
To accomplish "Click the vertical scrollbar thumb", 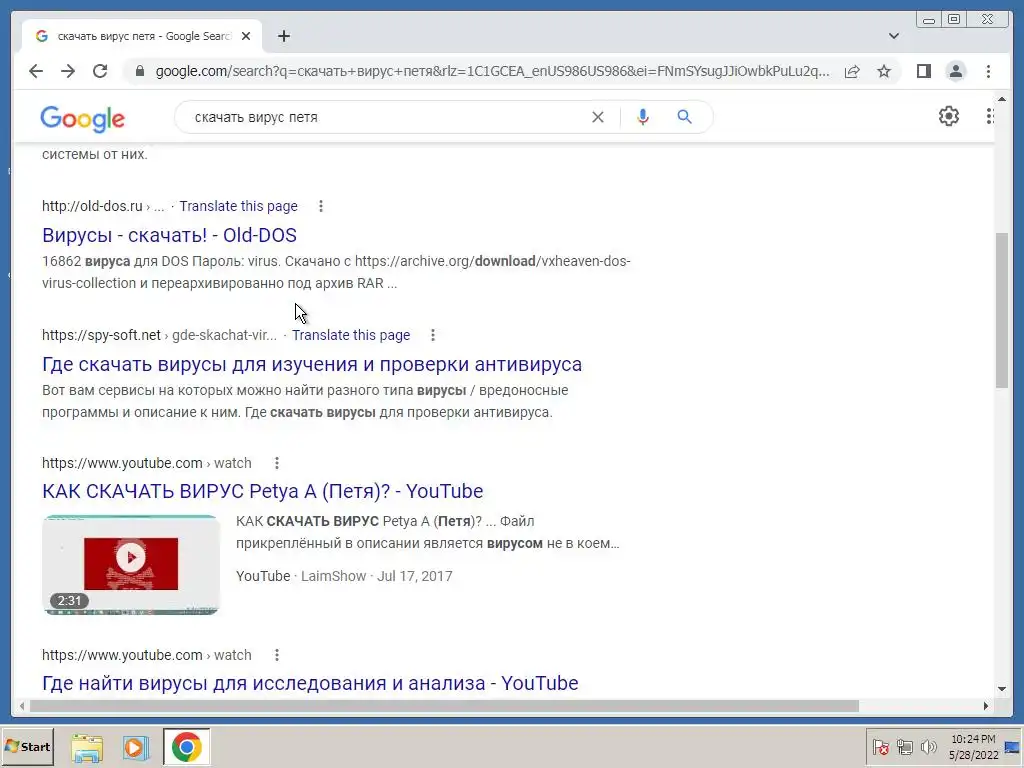I will click(1002, 310).
